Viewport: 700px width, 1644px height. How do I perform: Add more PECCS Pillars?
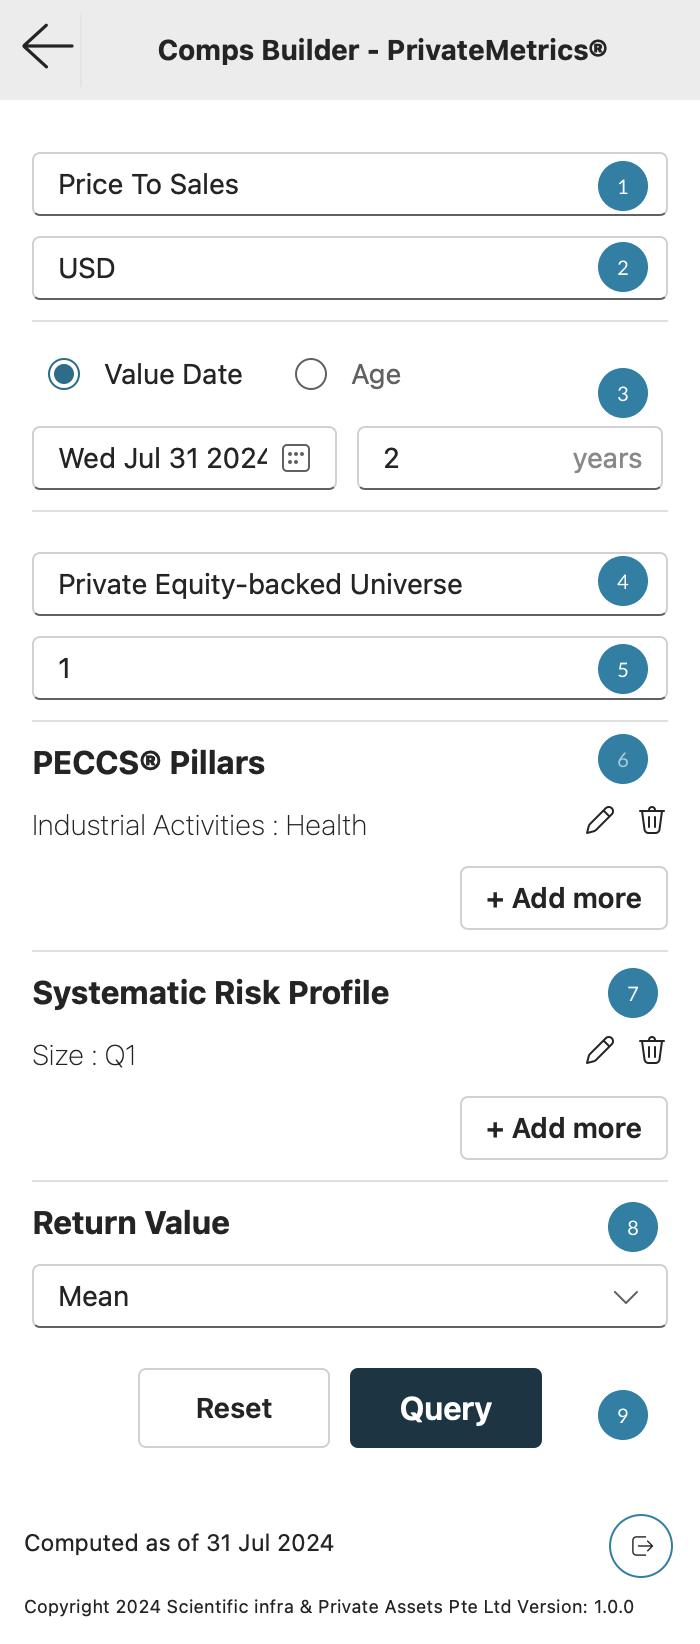click(x=564, y=898)
